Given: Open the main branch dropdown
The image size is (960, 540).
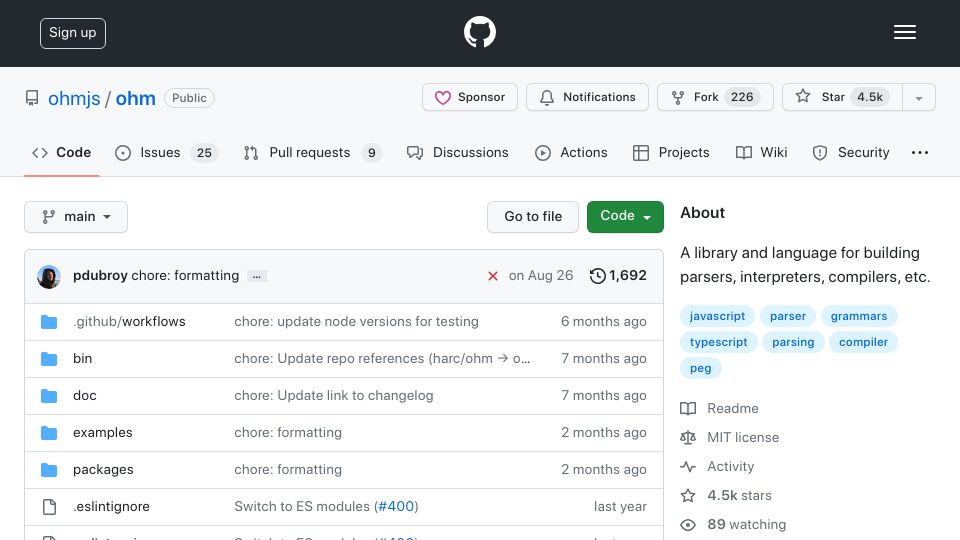Looking at the screenshot, I should coord(76,217).
